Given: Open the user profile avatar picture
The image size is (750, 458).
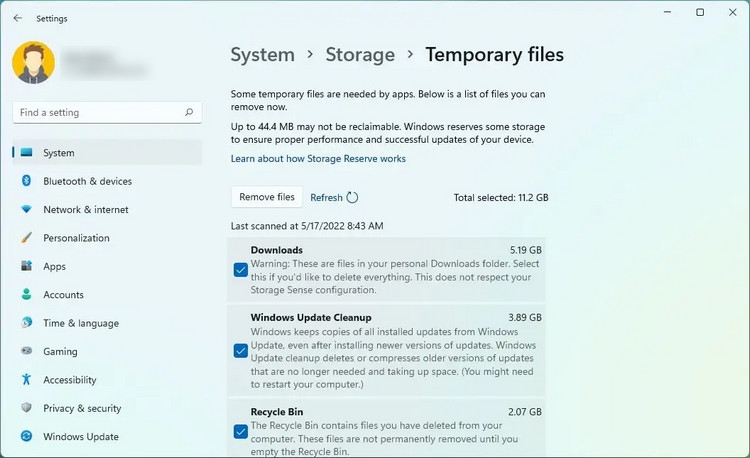Looking at the screenshot, I should coord(33,63).
